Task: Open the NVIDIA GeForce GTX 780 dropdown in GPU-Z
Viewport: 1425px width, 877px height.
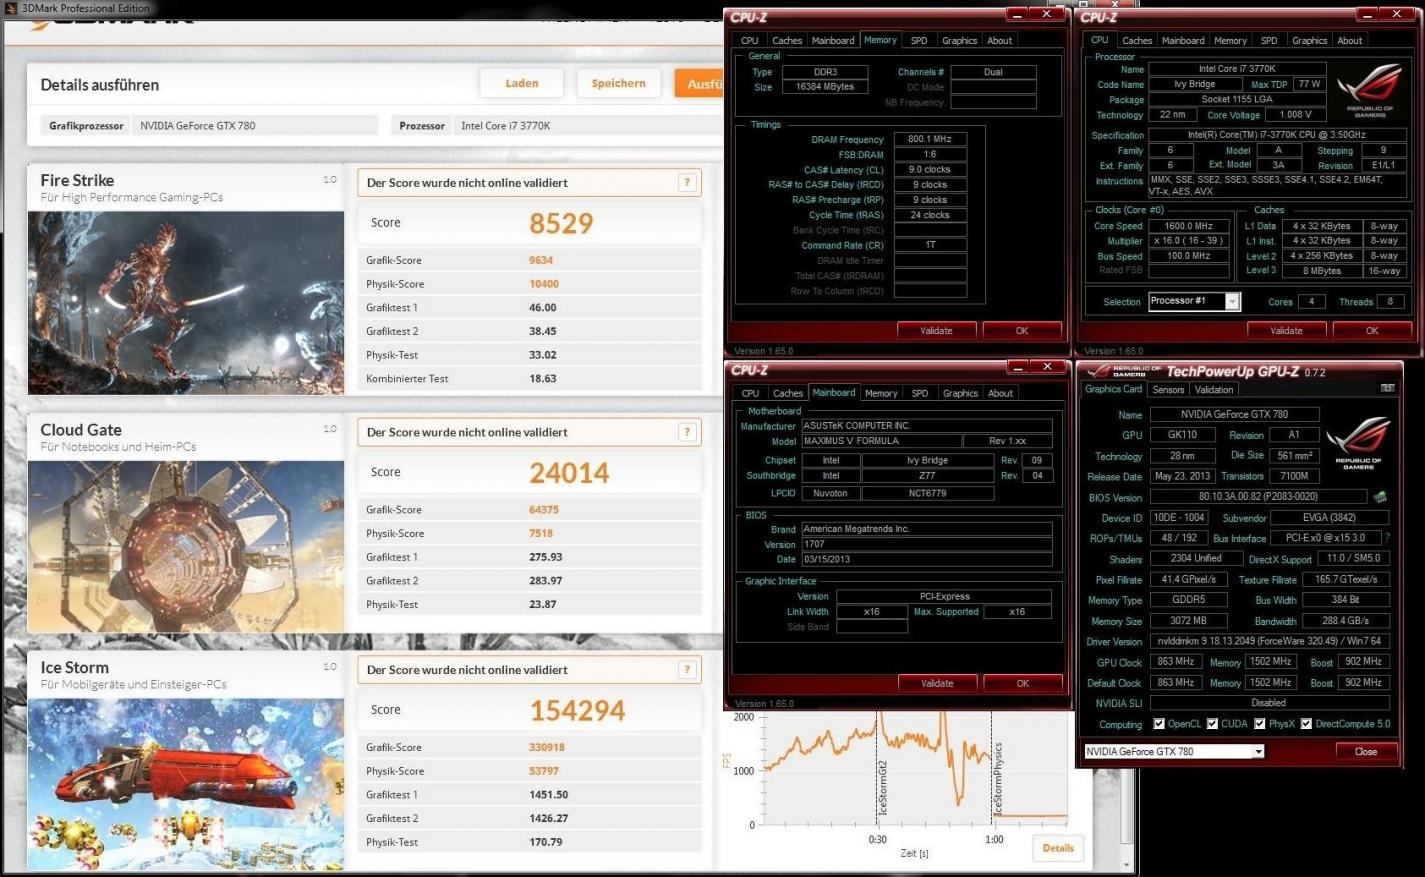Action: (x=1258, y=752)
